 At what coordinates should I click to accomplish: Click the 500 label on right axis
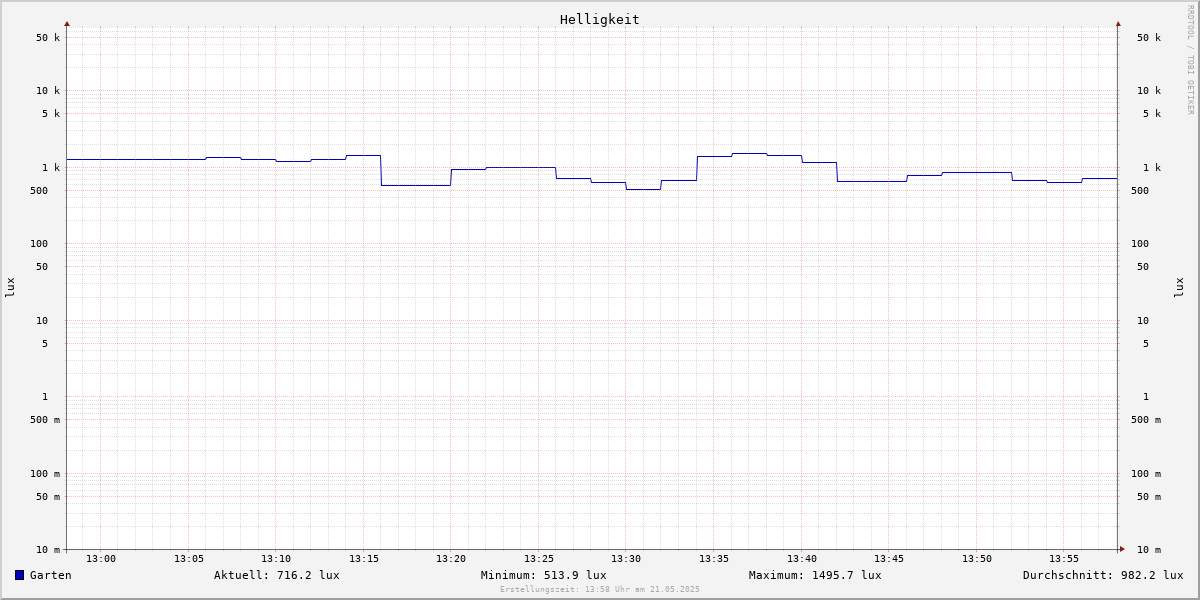[1140, 191]
